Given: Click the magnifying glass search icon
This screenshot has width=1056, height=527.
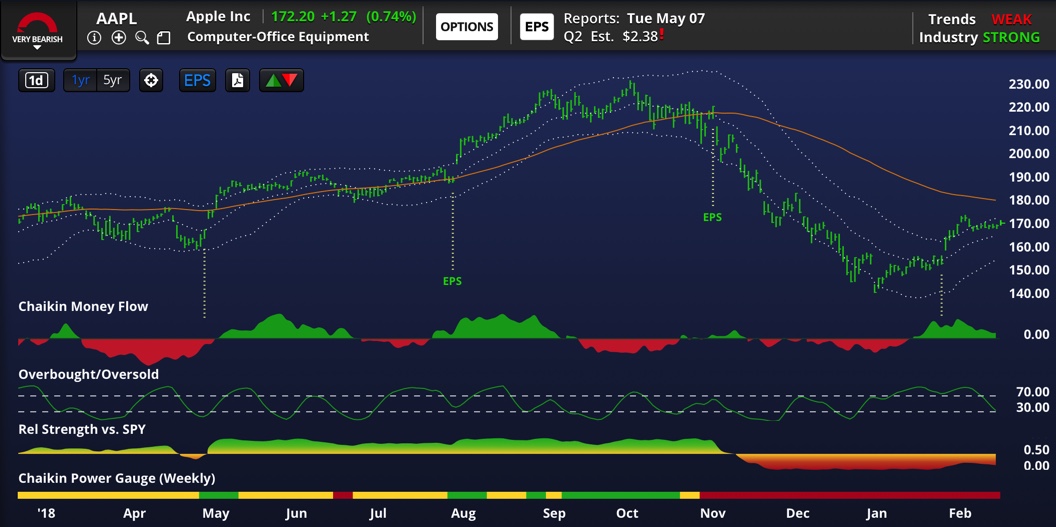Looking at the screenshot, I should click(141, 37).
